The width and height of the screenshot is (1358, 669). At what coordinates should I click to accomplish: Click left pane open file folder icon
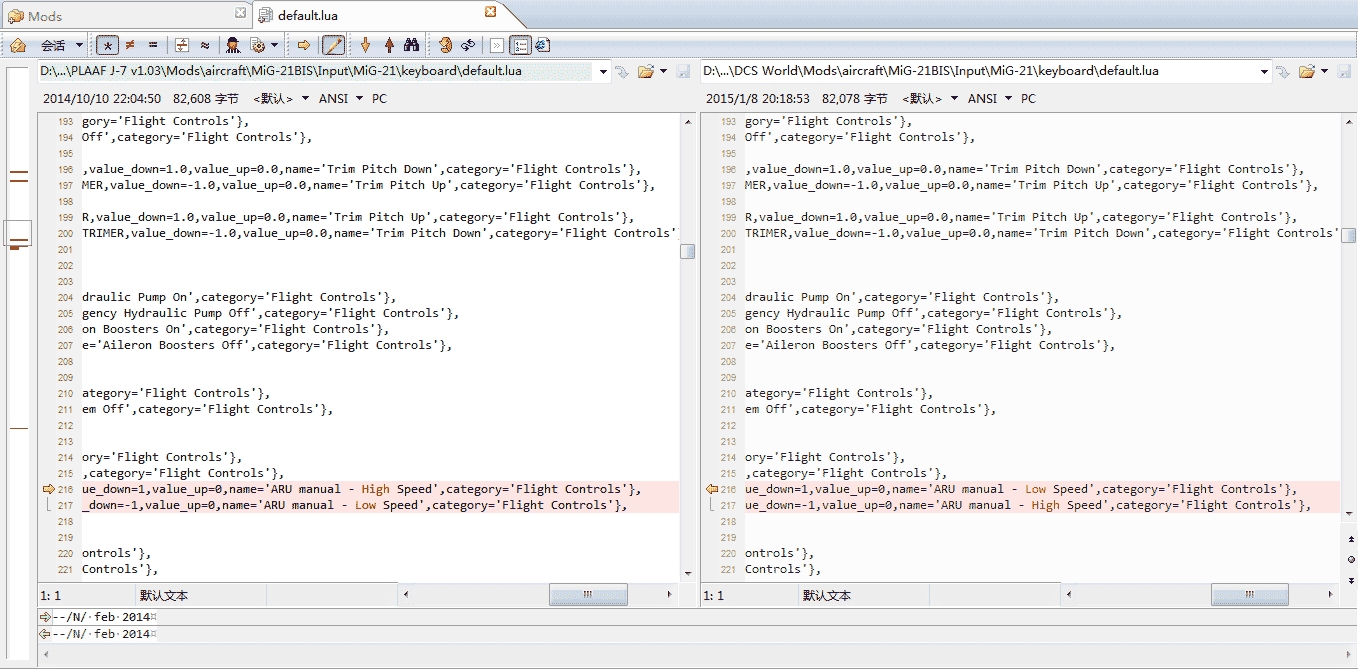(x=646, y=72)
